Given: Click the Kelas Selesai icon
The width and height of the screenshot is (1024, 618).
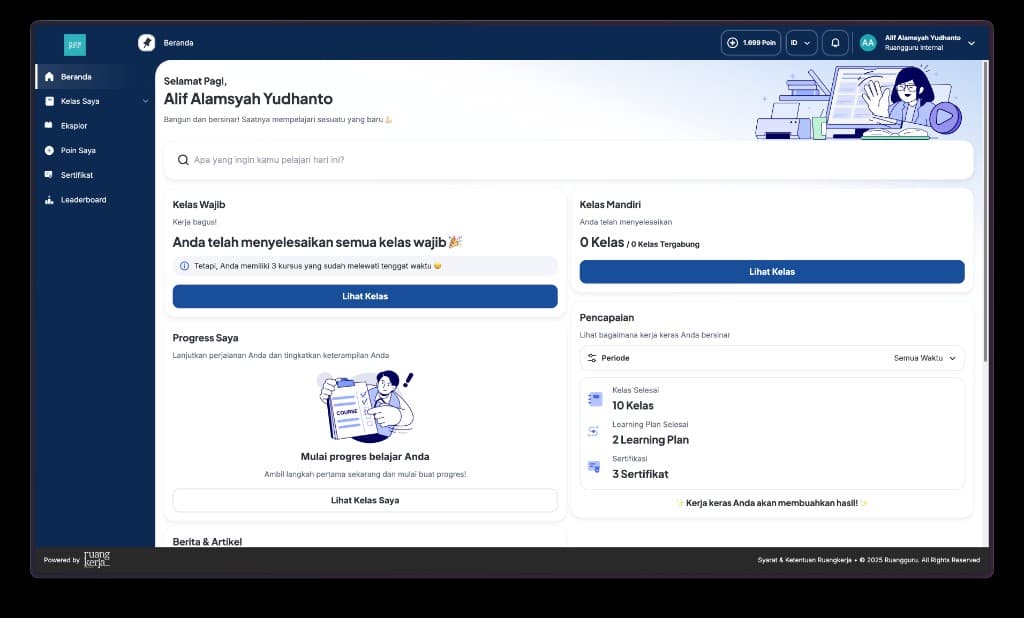Looking at the screenshot, I should pyautogui.click(x=594, y=398).
